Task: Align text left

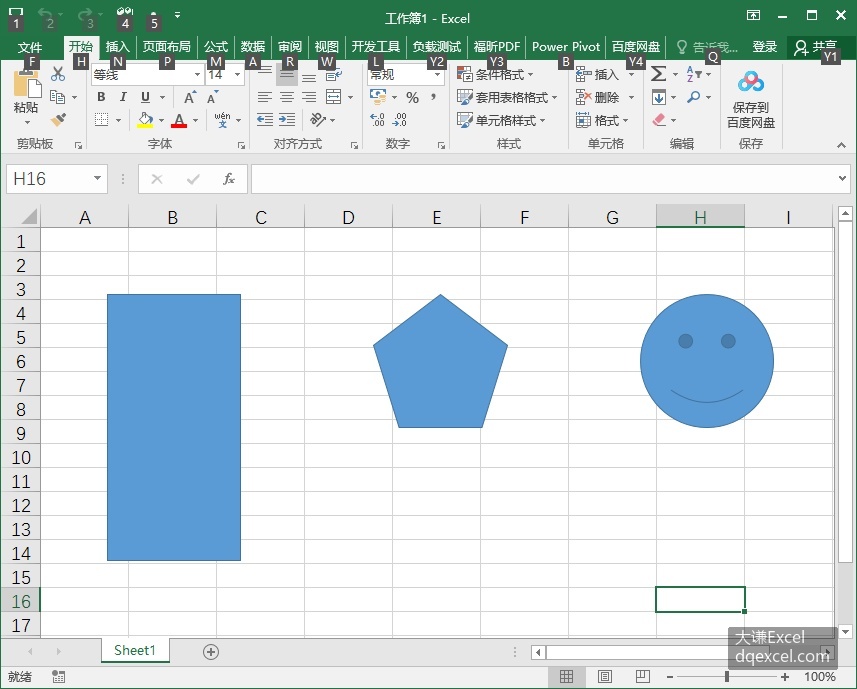Action: [265, 97]
